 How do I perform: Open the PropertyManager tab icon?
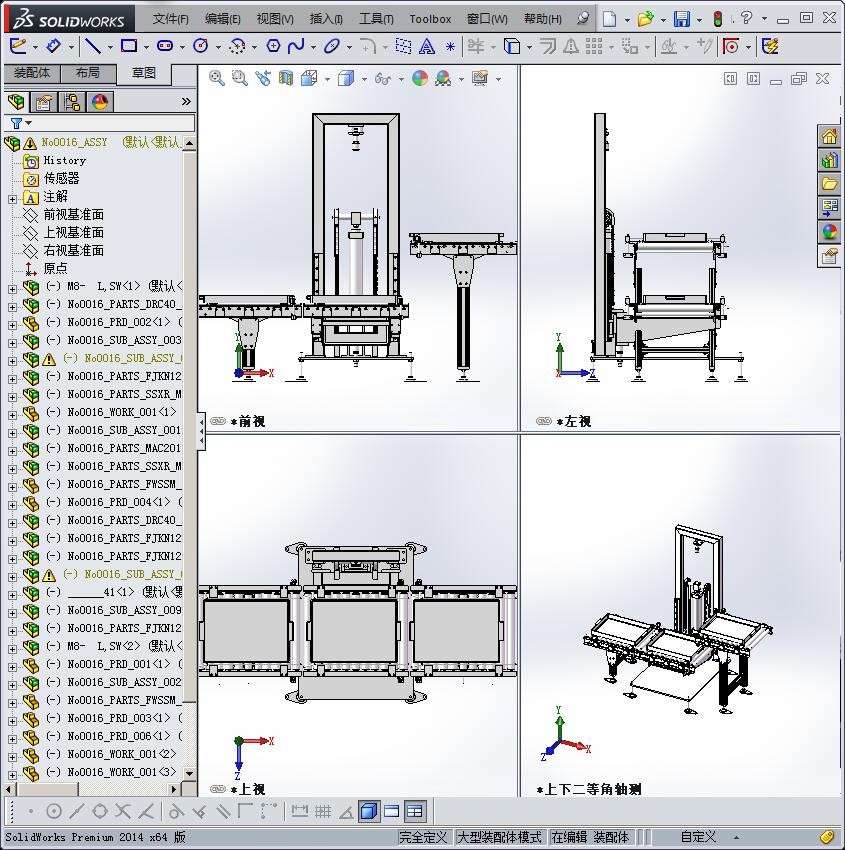click(44, 102)
